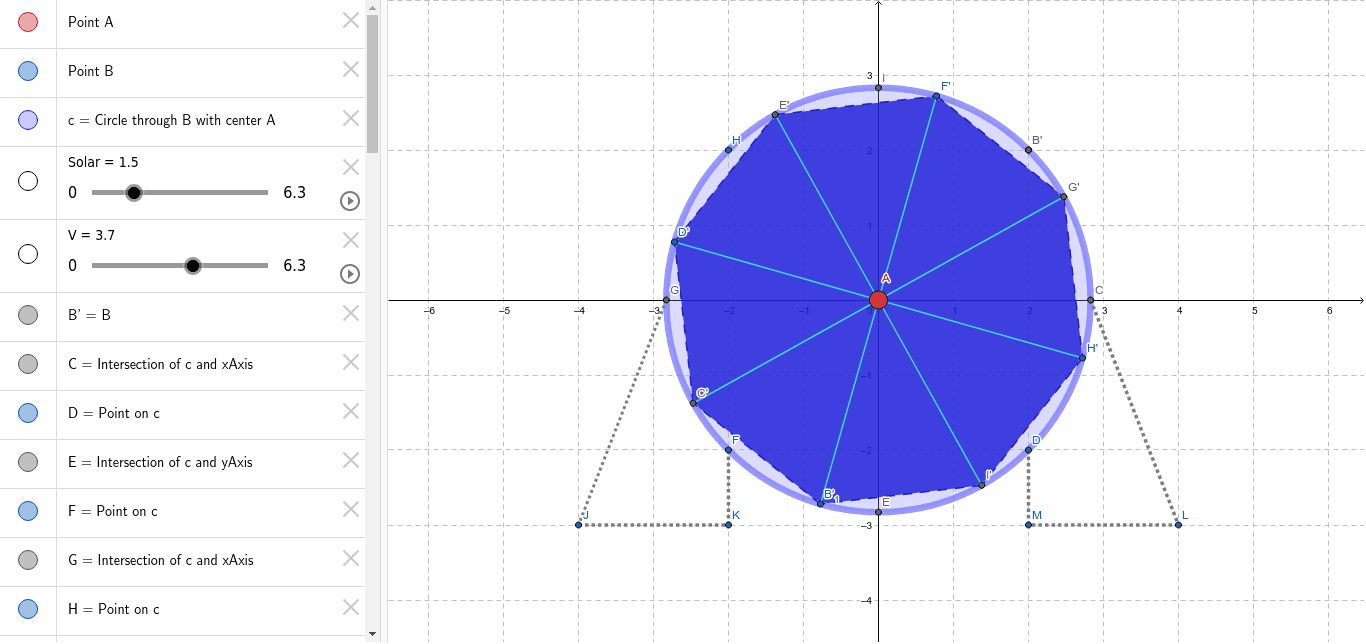Delete the circle c object
Image resolution: width=1366 pixels, height=644 pixels.
[350, 120]
